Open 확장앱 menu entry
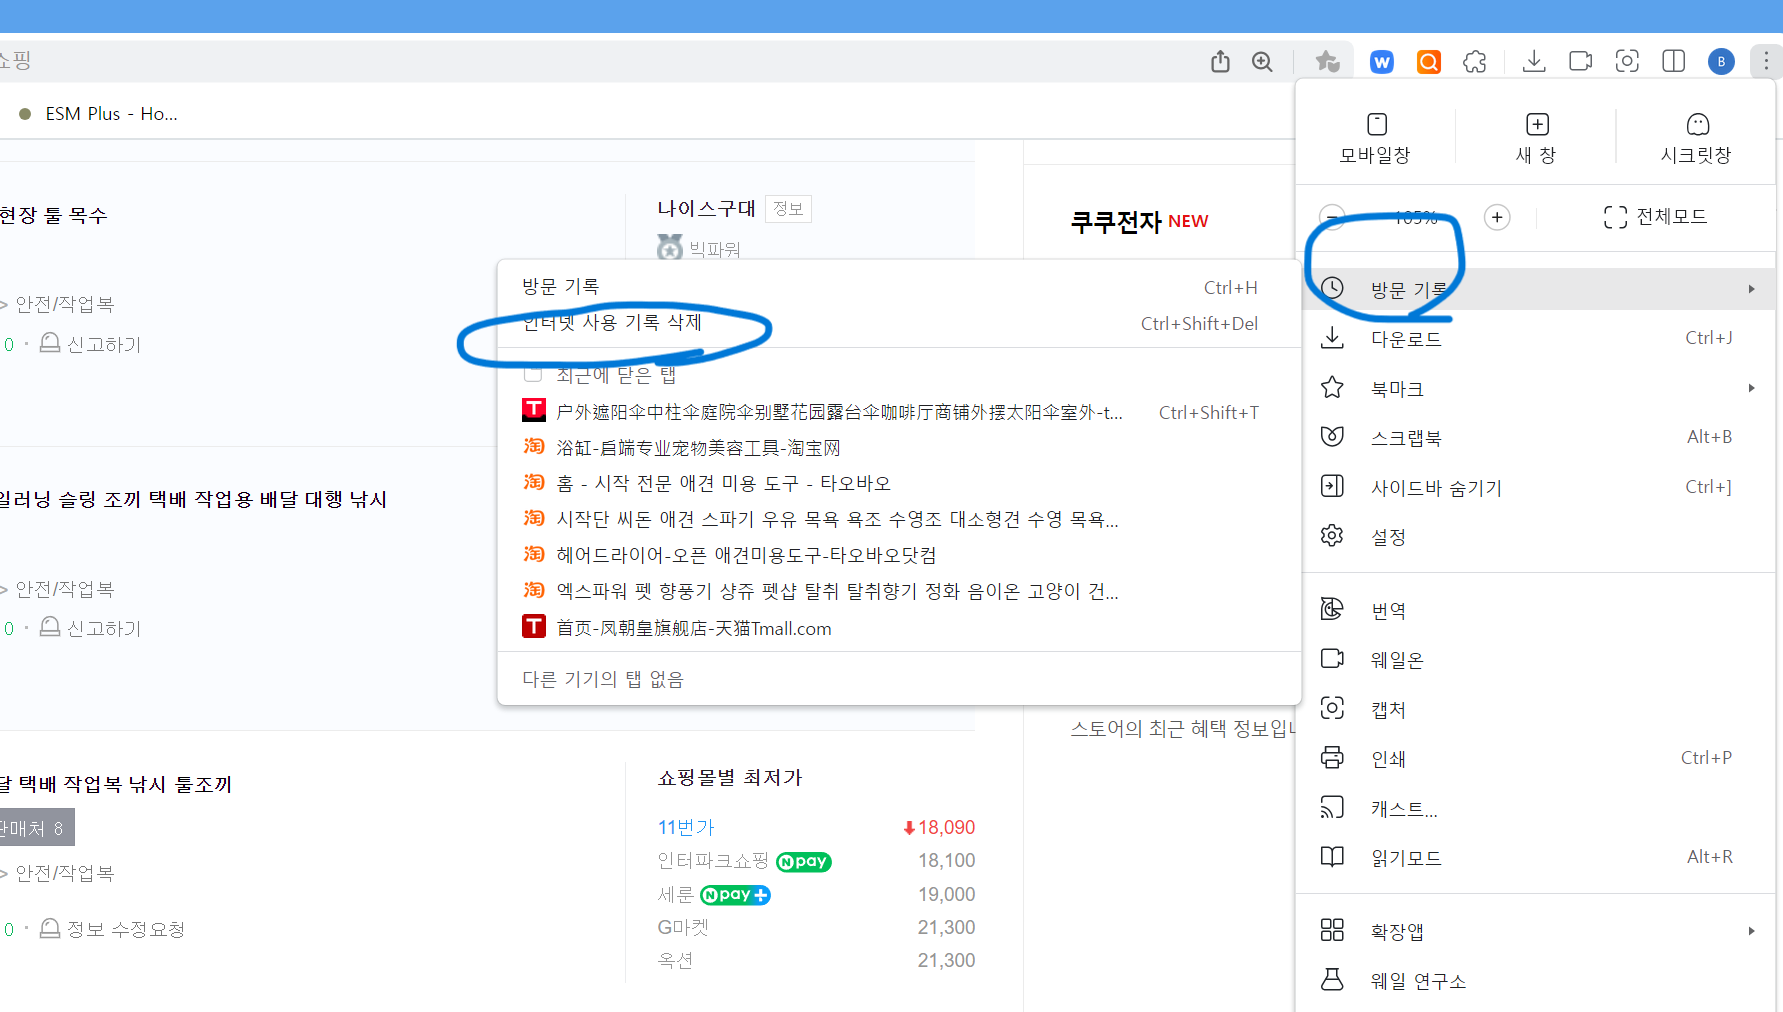1783x1012 pixels. (1537, 931)
